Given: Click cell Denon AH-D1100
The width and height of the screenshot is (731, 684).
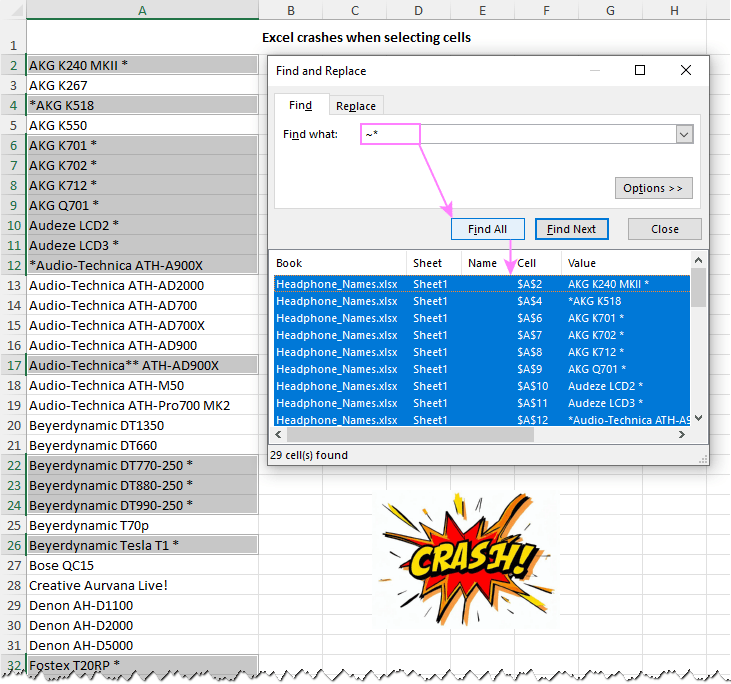Looking at the screenshot, I should pyautogui.click(x=142, y=606).
